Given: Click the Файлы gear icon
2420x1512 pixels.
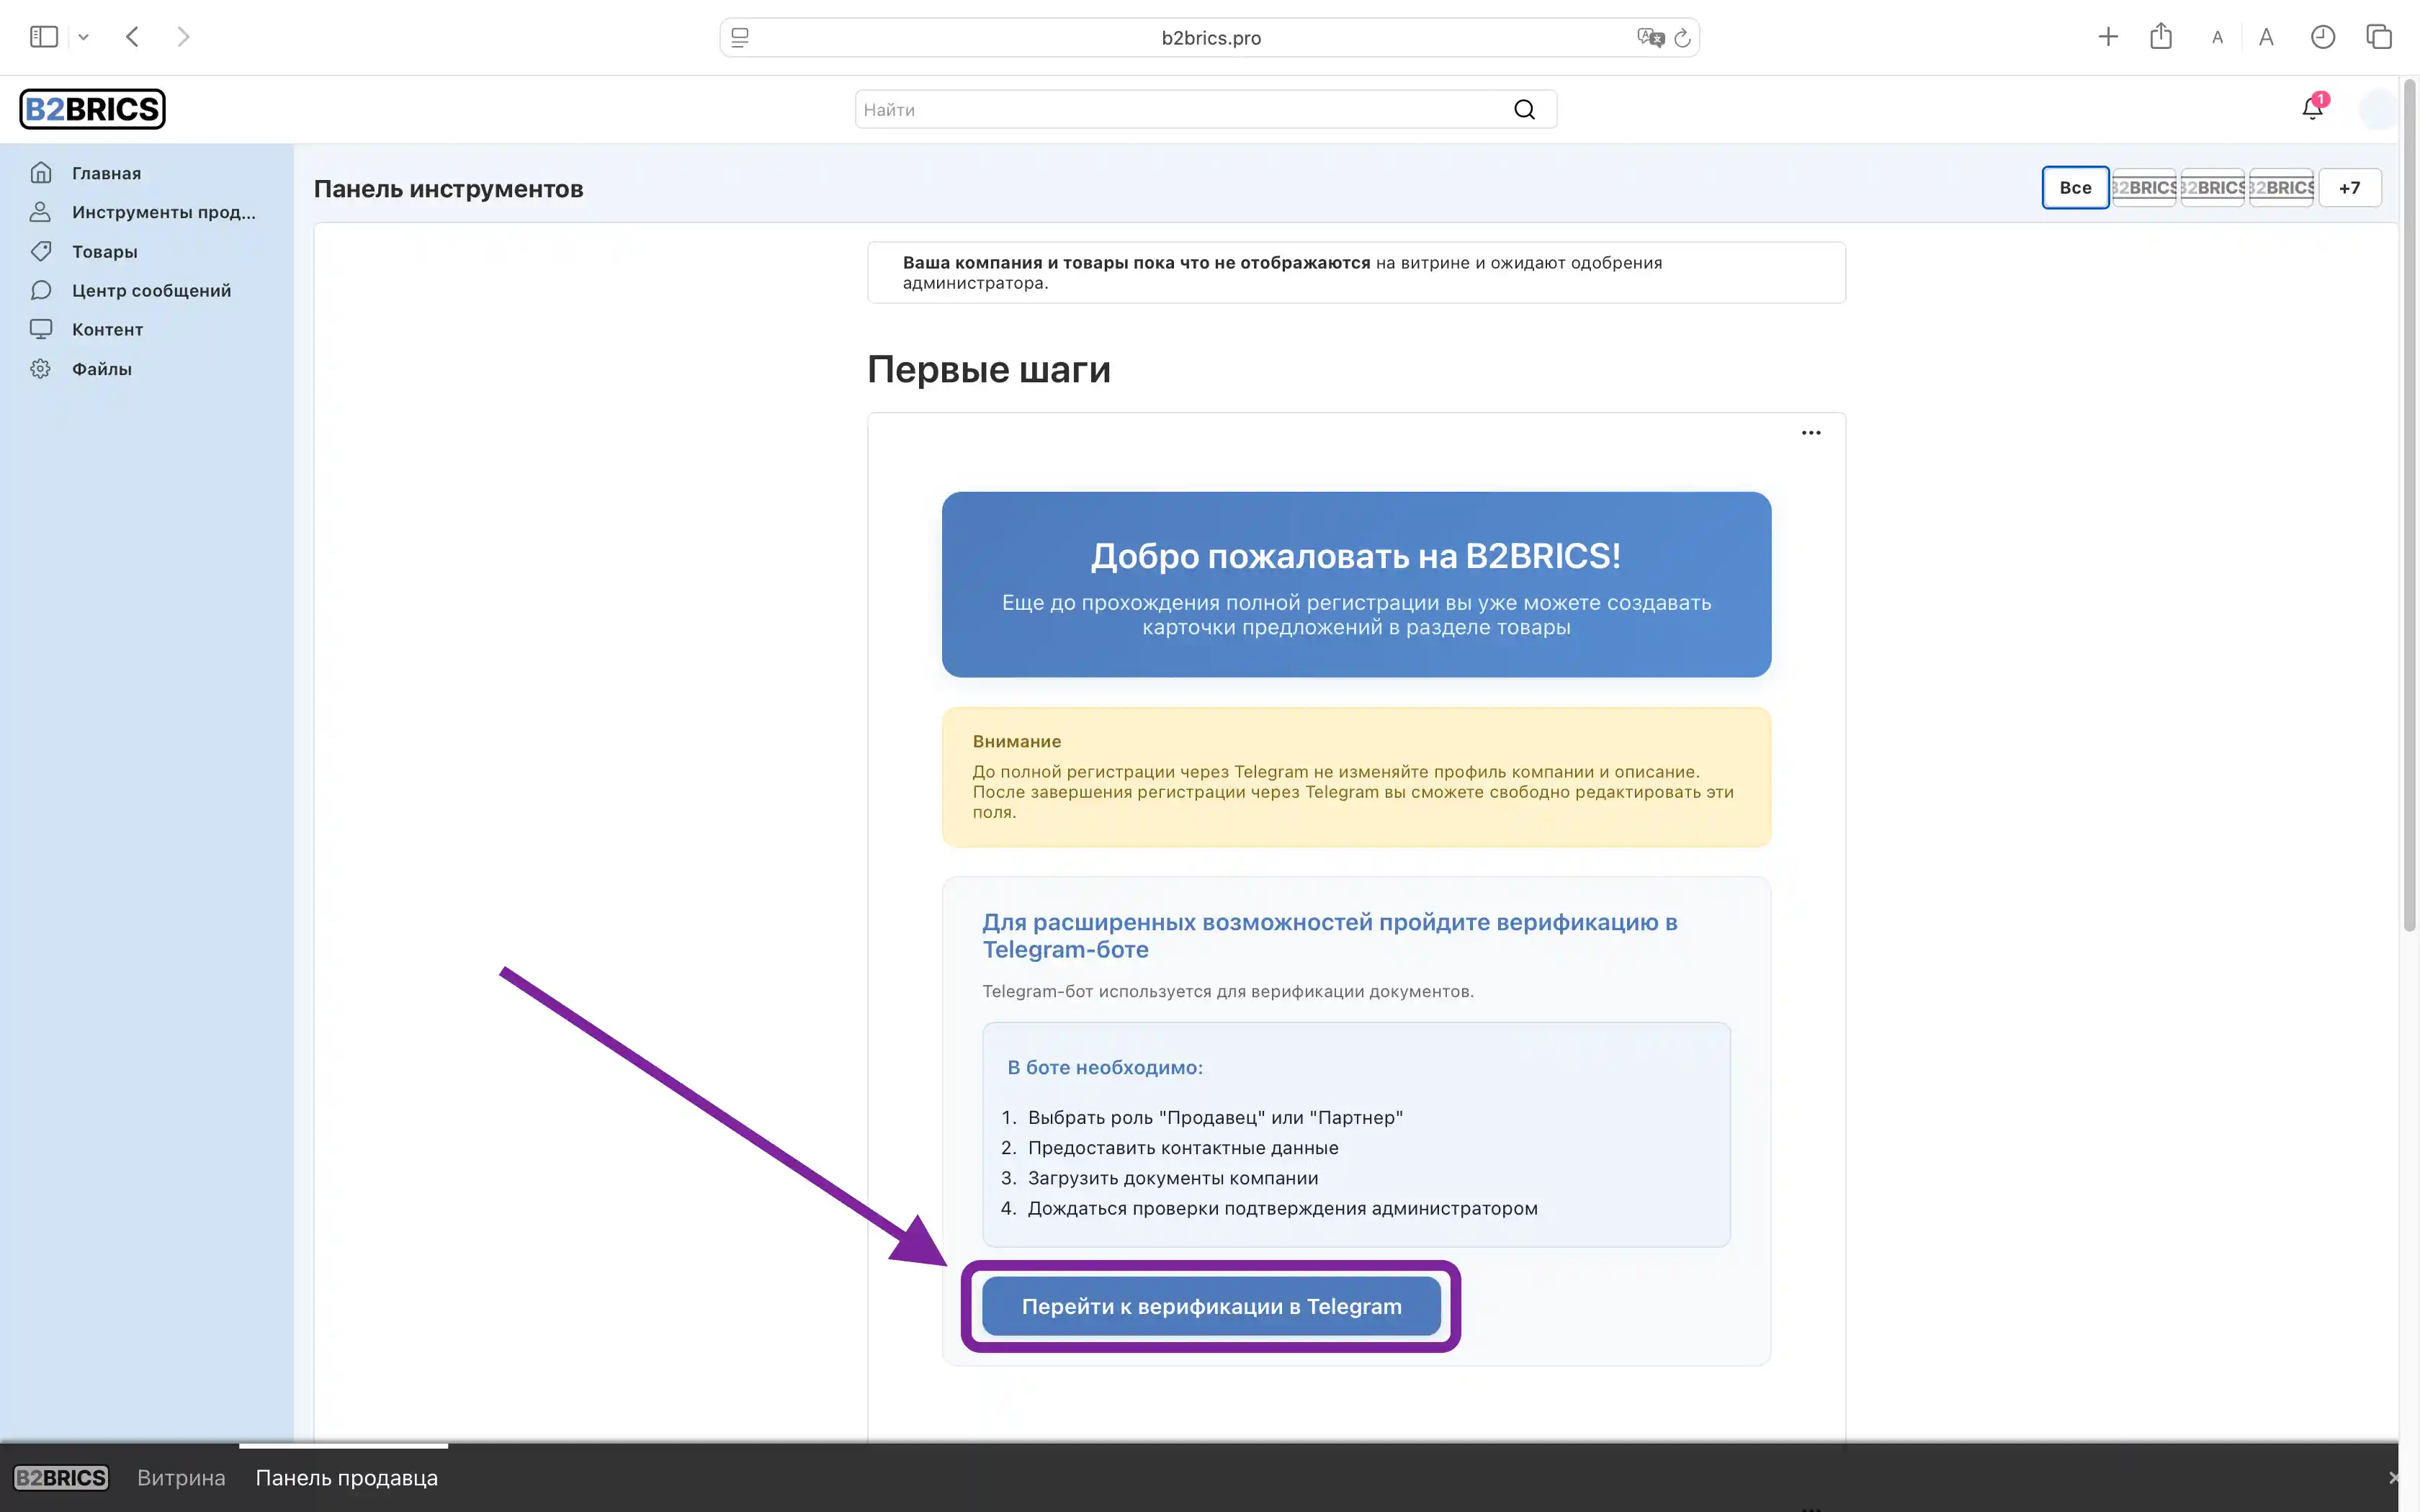Looking at the screenshot, I should coord(41,368).
